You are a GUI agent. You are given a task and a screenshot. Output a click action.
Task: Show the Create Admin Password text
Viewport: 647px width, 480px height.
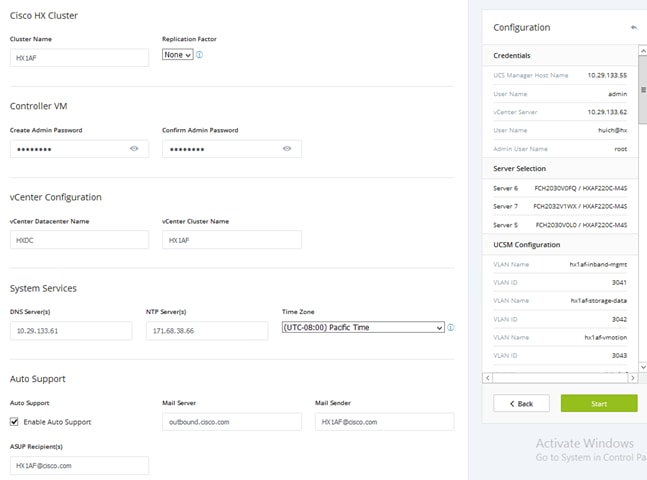(134, 149)
